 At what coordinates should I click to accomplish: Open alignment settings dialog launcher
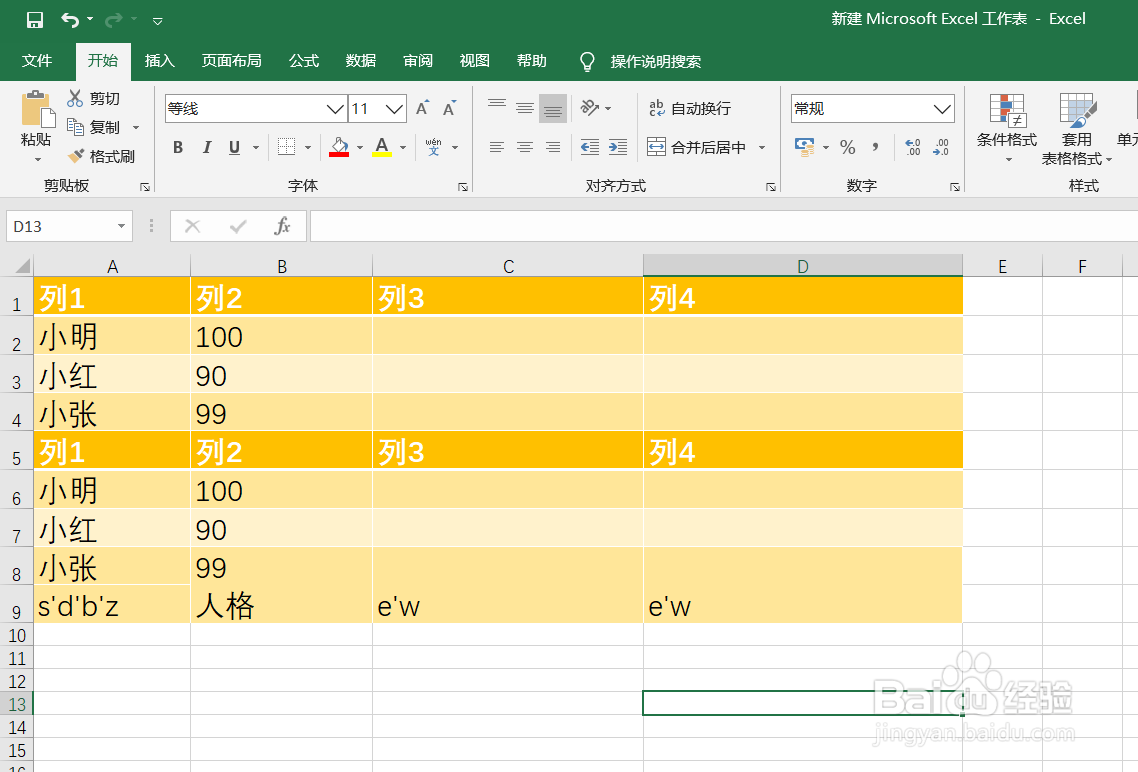[x=771, y=187]
